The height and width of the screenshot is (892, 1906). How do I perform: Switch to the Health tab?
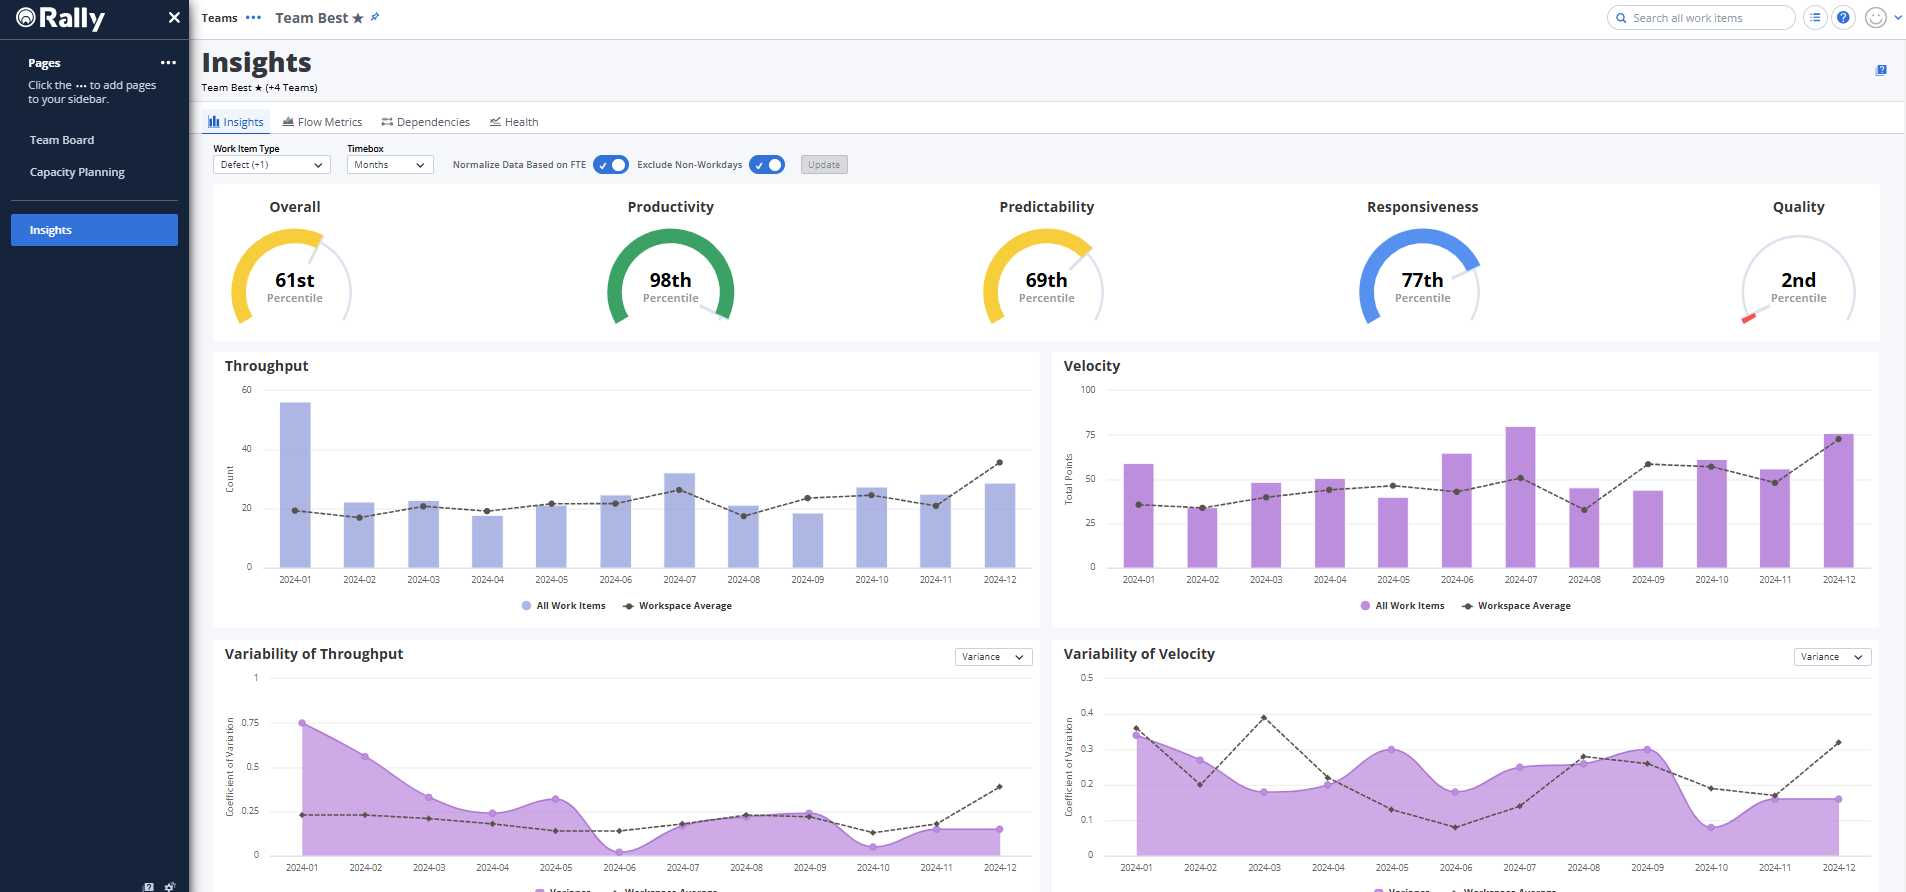click(514, 122)
